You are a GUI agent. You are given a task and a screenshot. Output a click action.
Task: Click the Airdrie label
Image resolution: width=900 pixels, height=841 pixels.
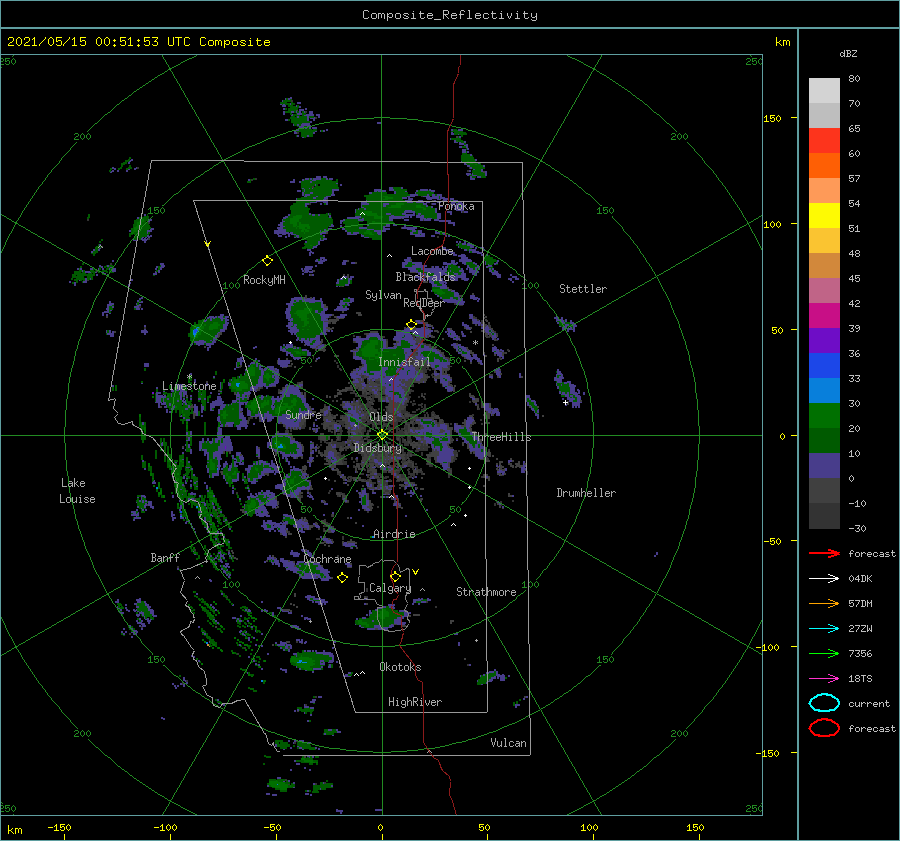pyautogui.click(x=394, y=534)
